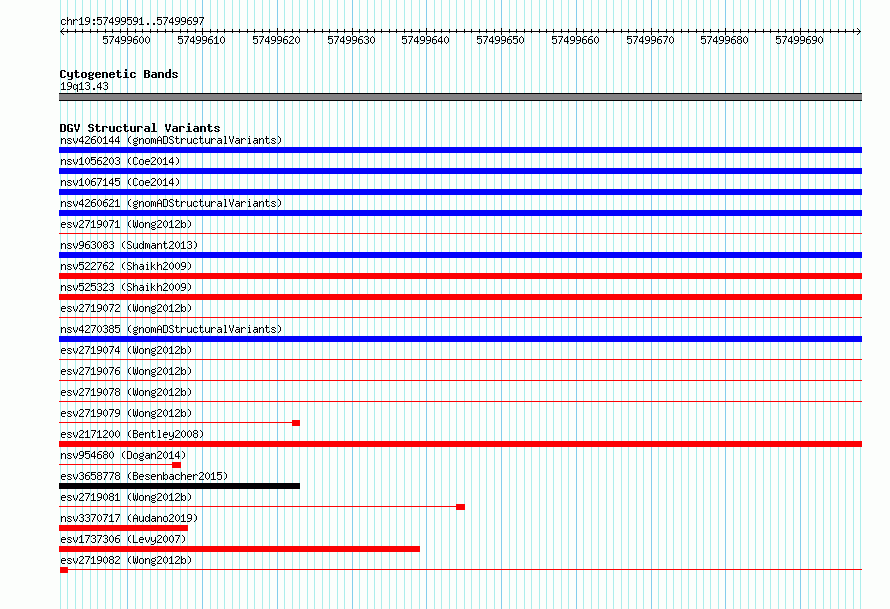The width and height of the screenshot is (890, 609).
Task: Open the nsv1067145 (Coe2014) variant label
Action: (x=120, y=182)
